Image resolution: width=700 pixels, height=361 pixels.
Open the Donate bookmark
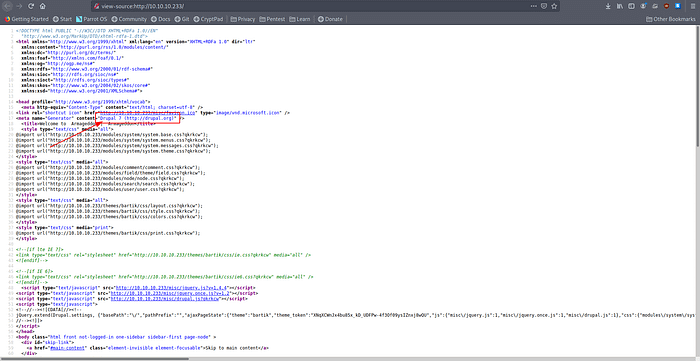point(330,19)
